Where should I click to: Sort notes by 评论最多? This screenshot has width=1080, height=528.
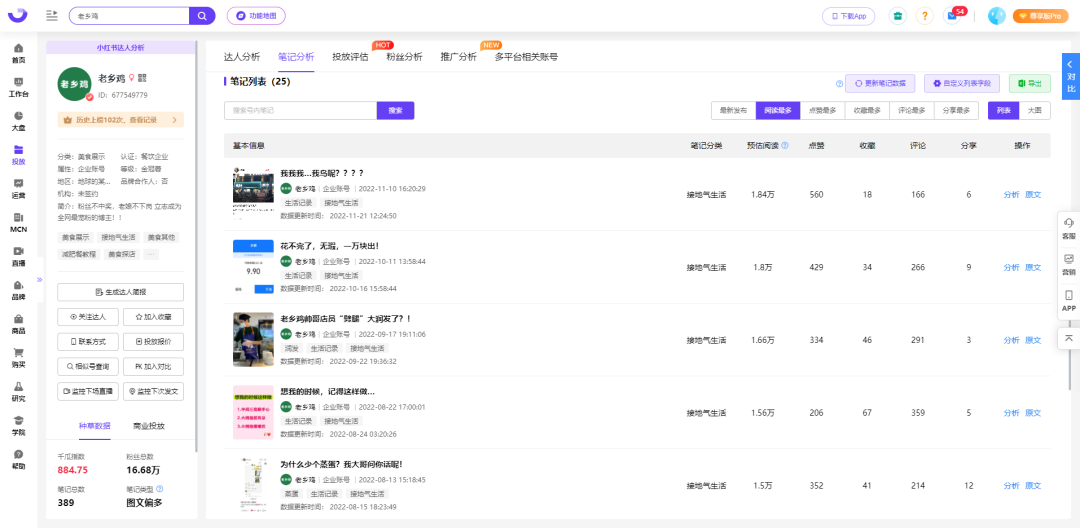(x=912, y=110)
